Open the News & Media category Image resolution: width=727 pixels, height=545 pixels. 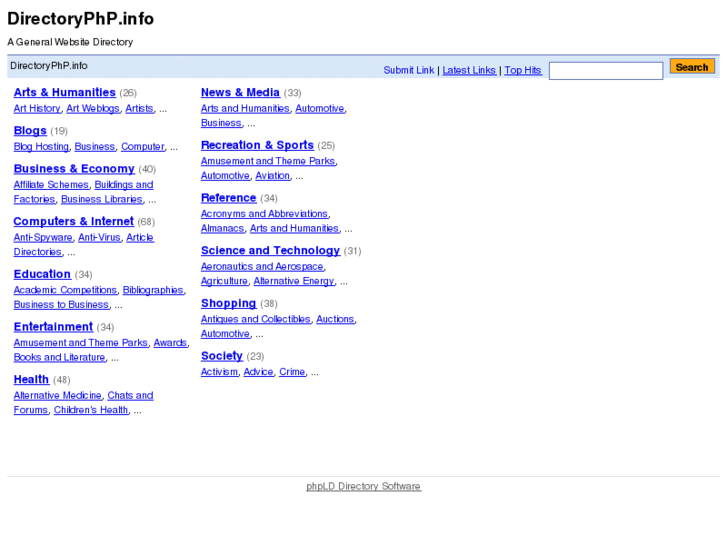(x=240, y=92)
